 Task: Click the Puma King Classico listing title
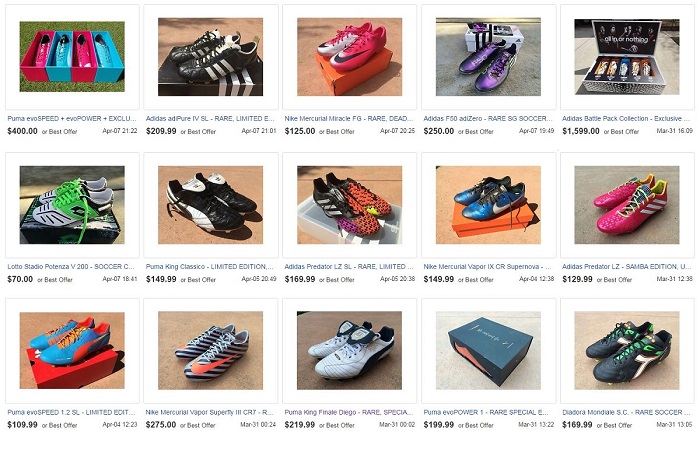210,266
